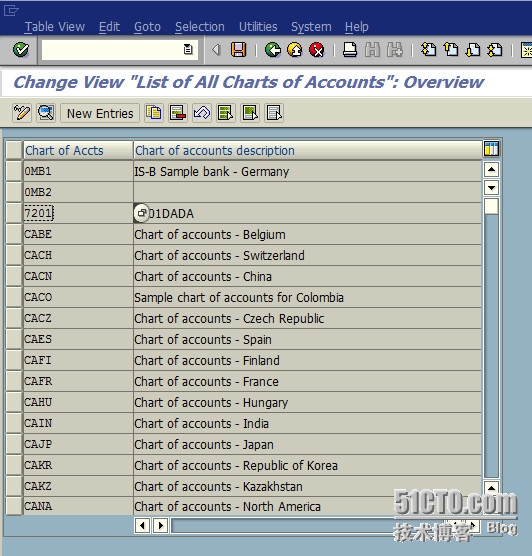Viewport: 532px width, 556px height.
Task: Open the Details magnifier icon
Action: tap(46, 113)
